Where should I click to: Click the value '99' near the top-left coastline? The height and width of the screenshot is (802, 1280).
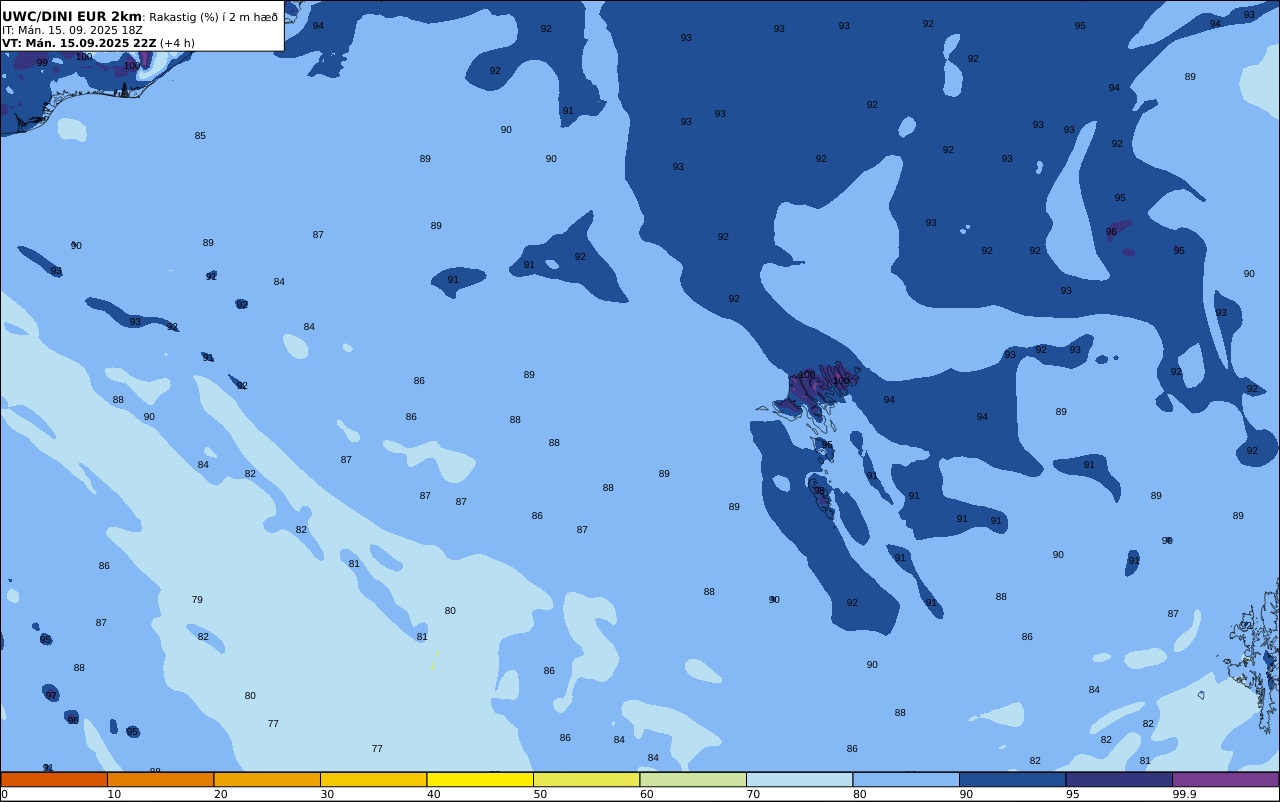[42, 63]
